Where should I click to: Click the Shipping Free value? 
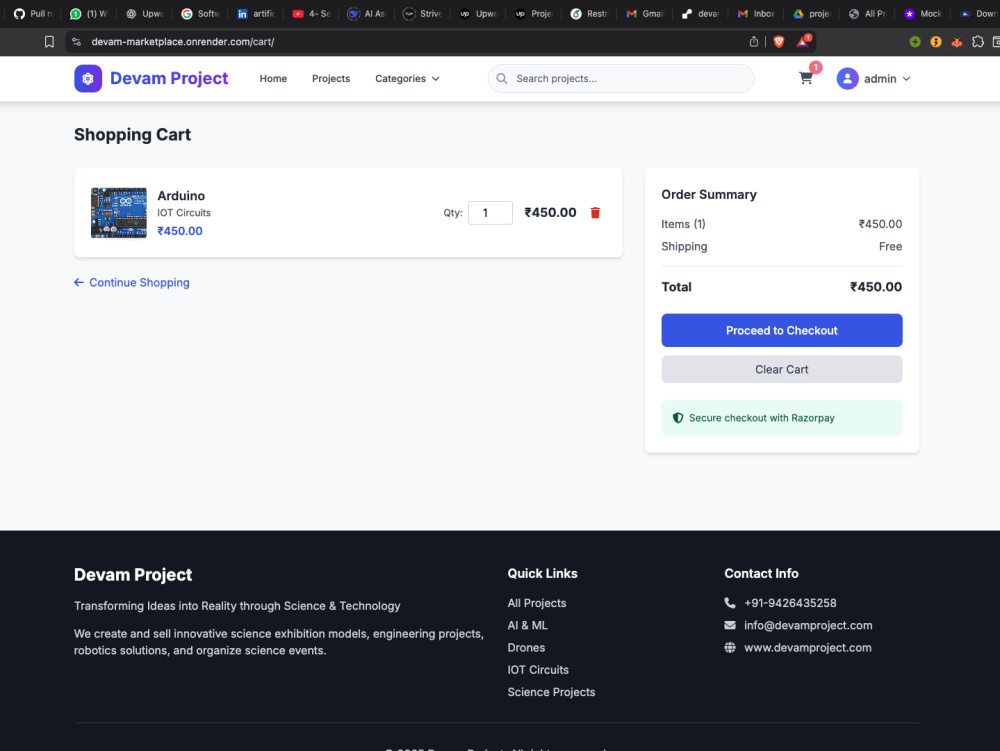[x=890, y=246]
